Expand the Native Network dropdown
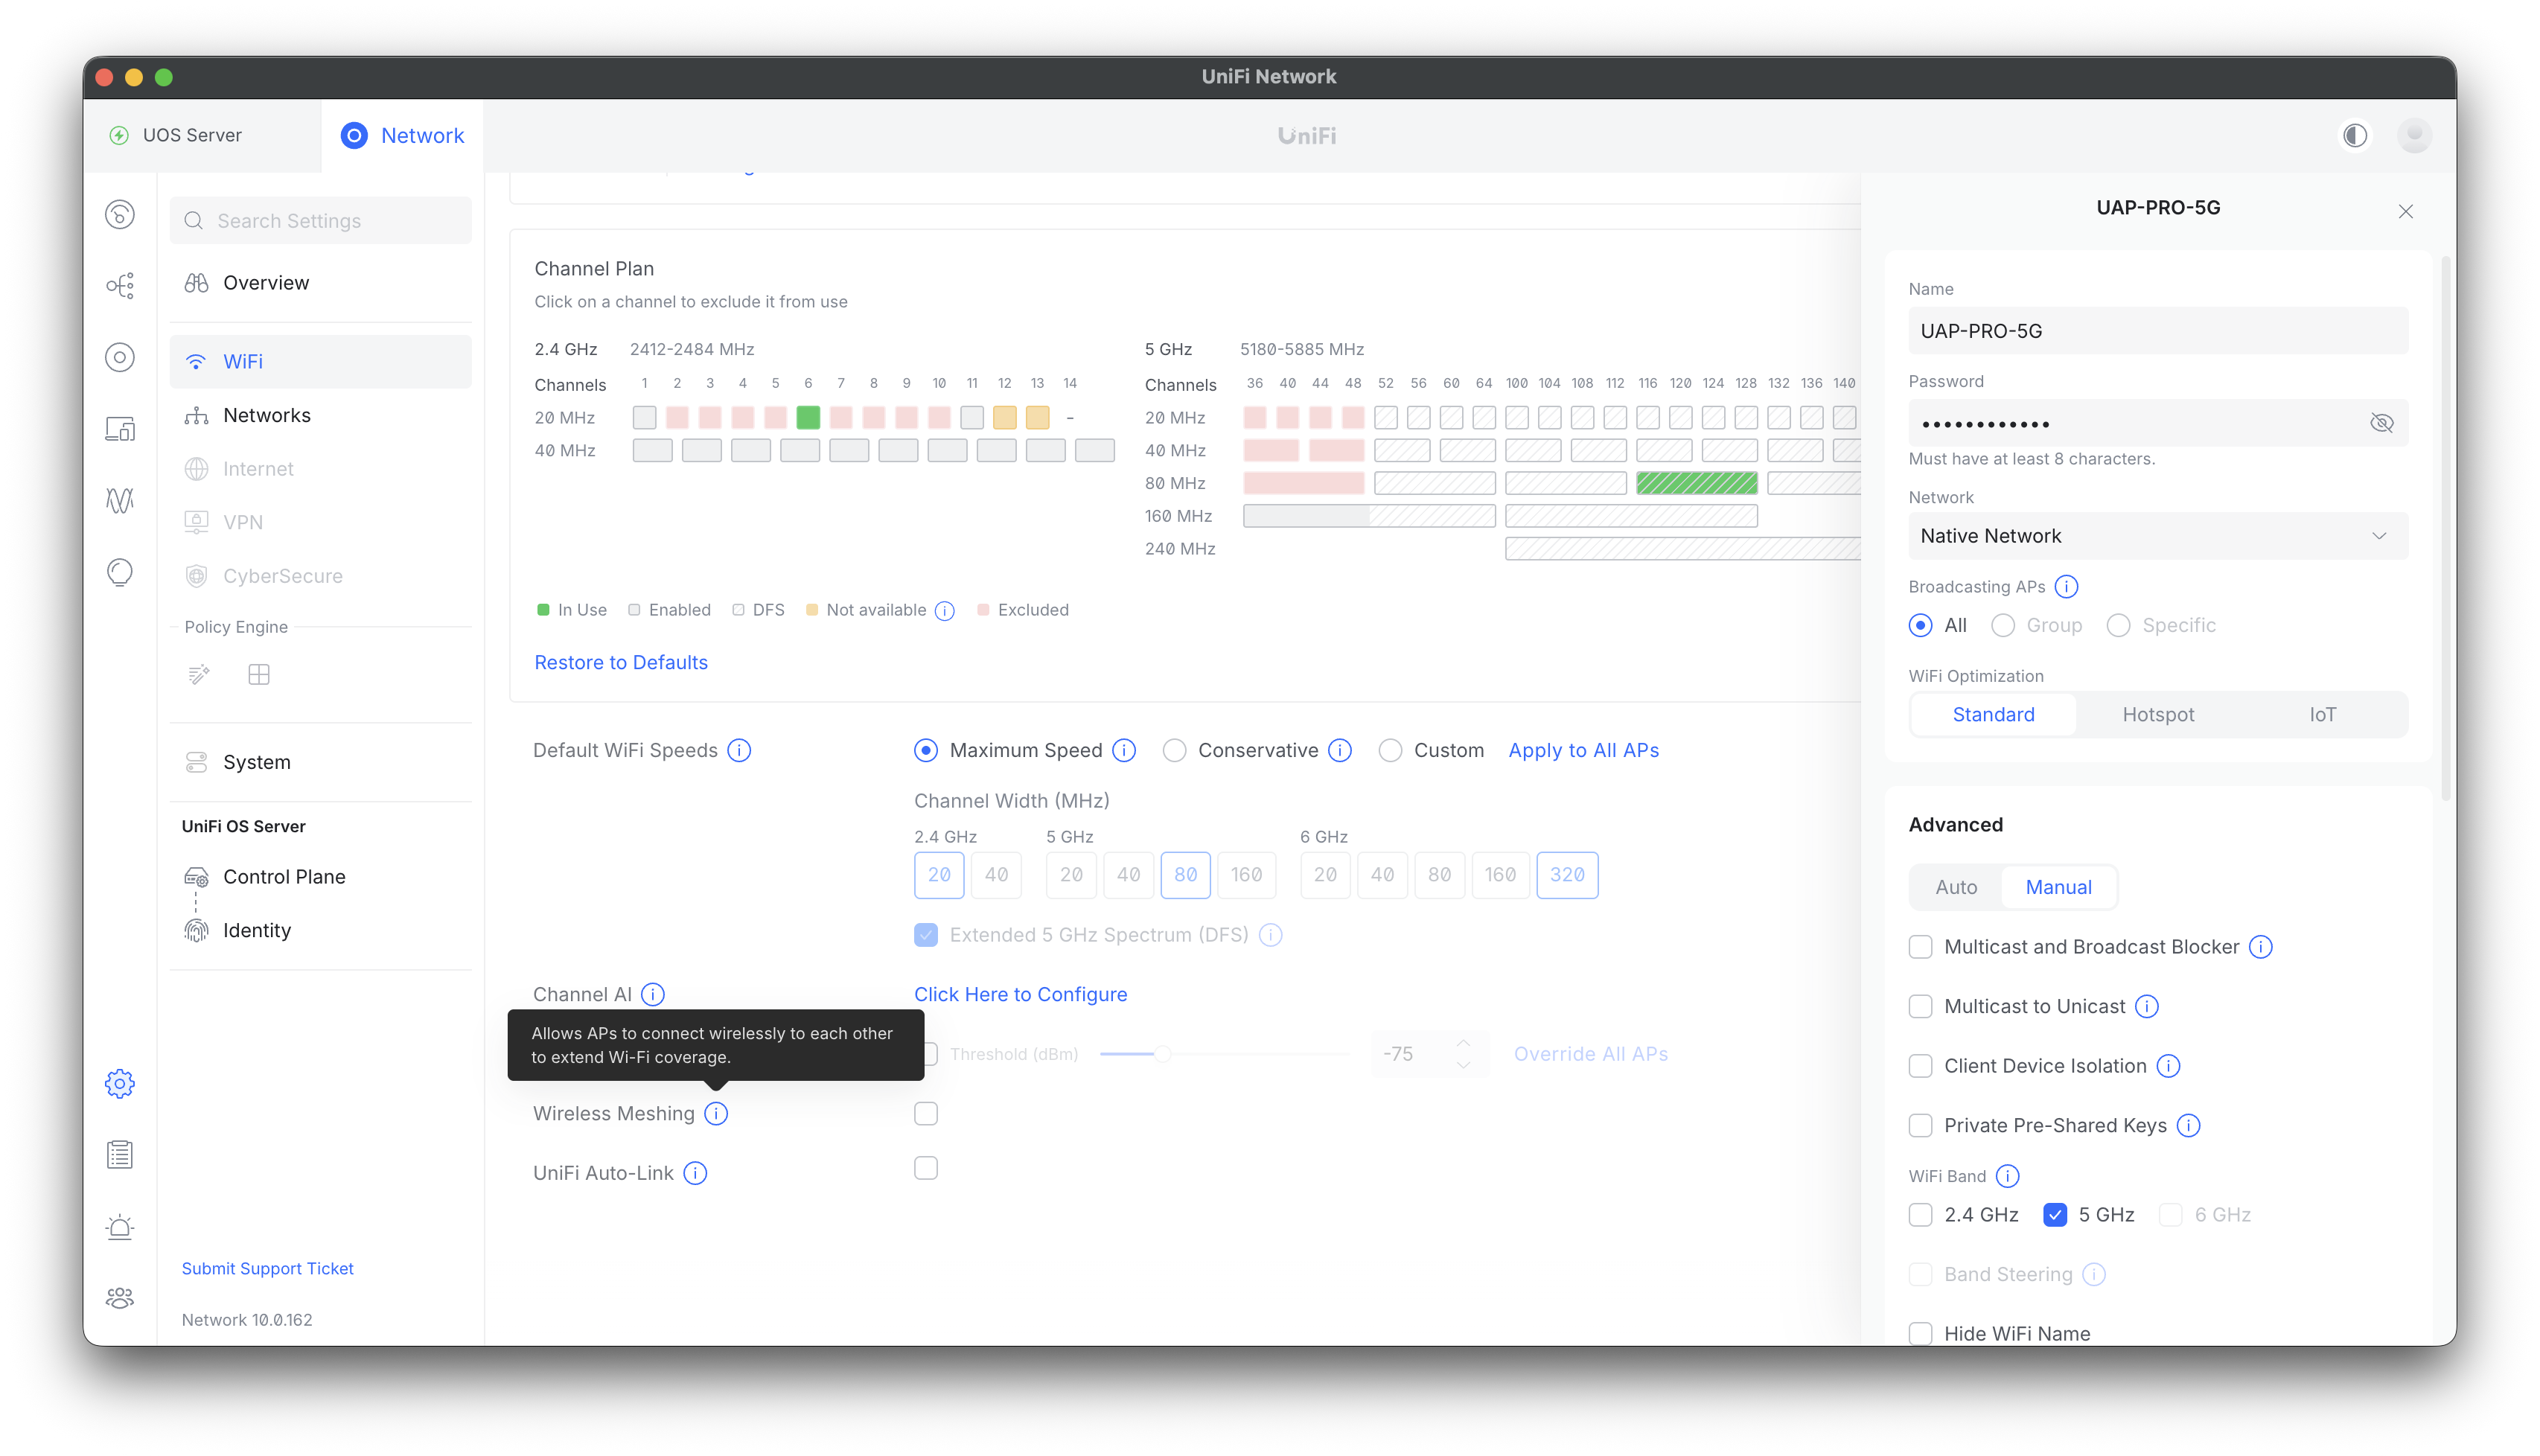This screenshot has height=1456, width=2540. point(2157,536)
